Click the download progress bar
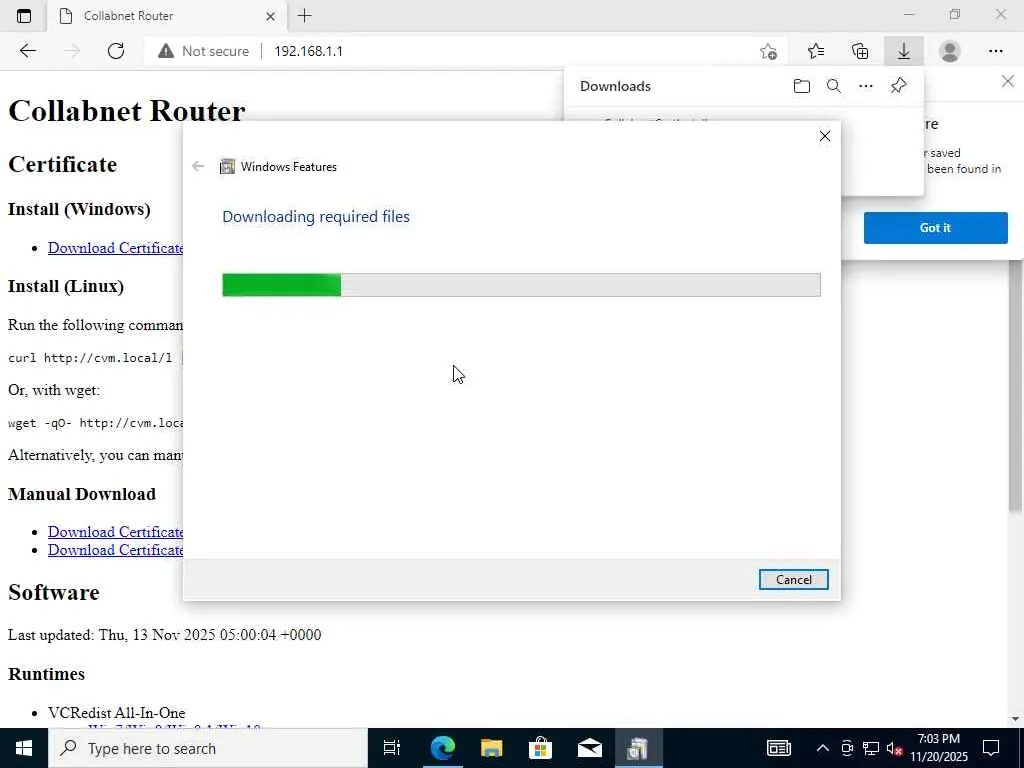1024x768 pixels. pyautogui.click(x=521, y=285)
